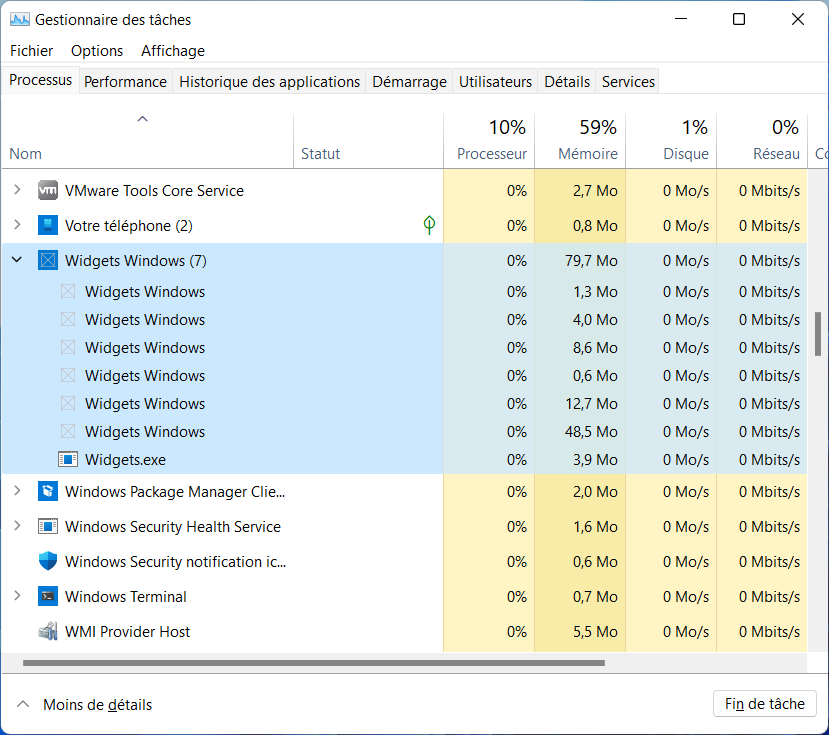The width and height of the screenshot is (829, 735).
Task: Sort by the Statut column header
Action: 368,141
